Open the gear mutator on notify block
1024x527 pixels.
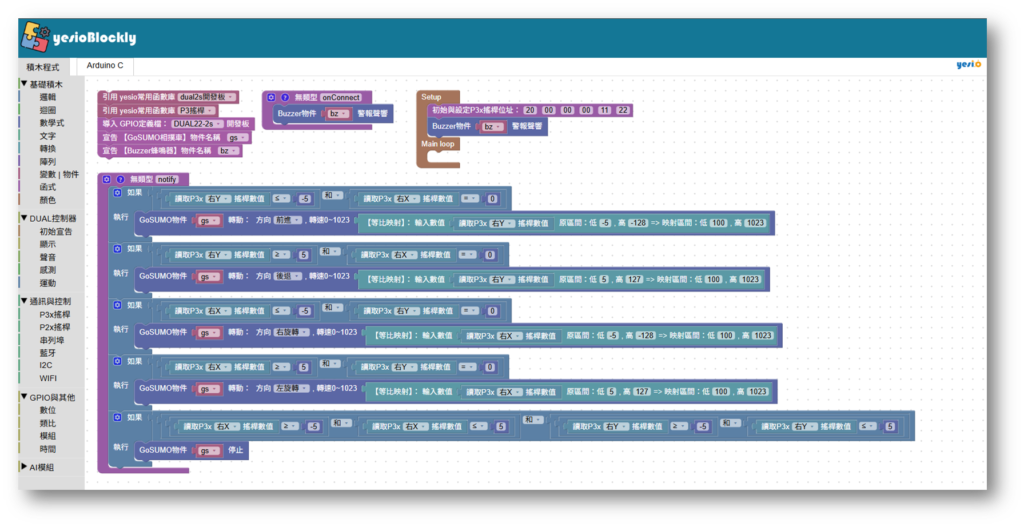(106, 179)
